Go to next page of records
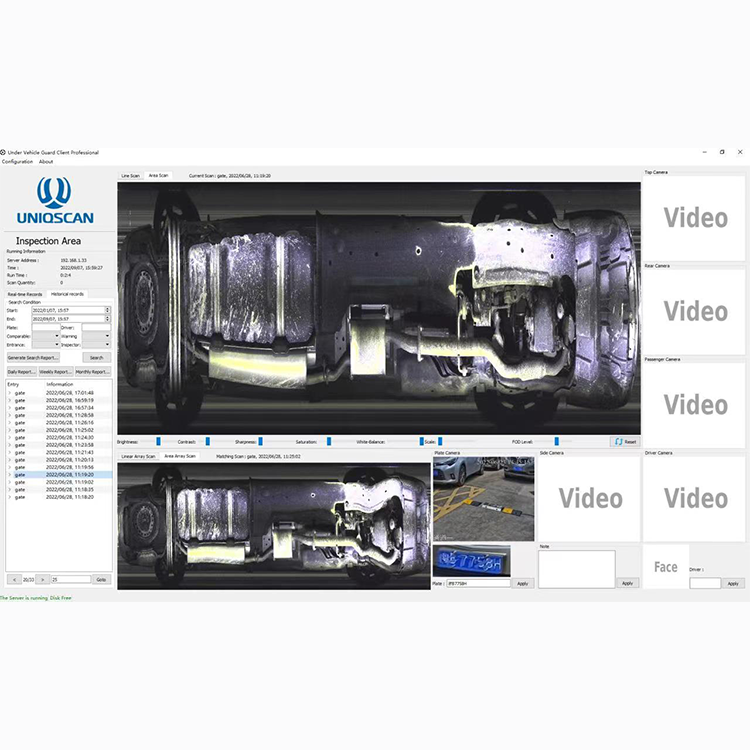The height and width of the screenshot is (750, 750). [x=43, y=579]
